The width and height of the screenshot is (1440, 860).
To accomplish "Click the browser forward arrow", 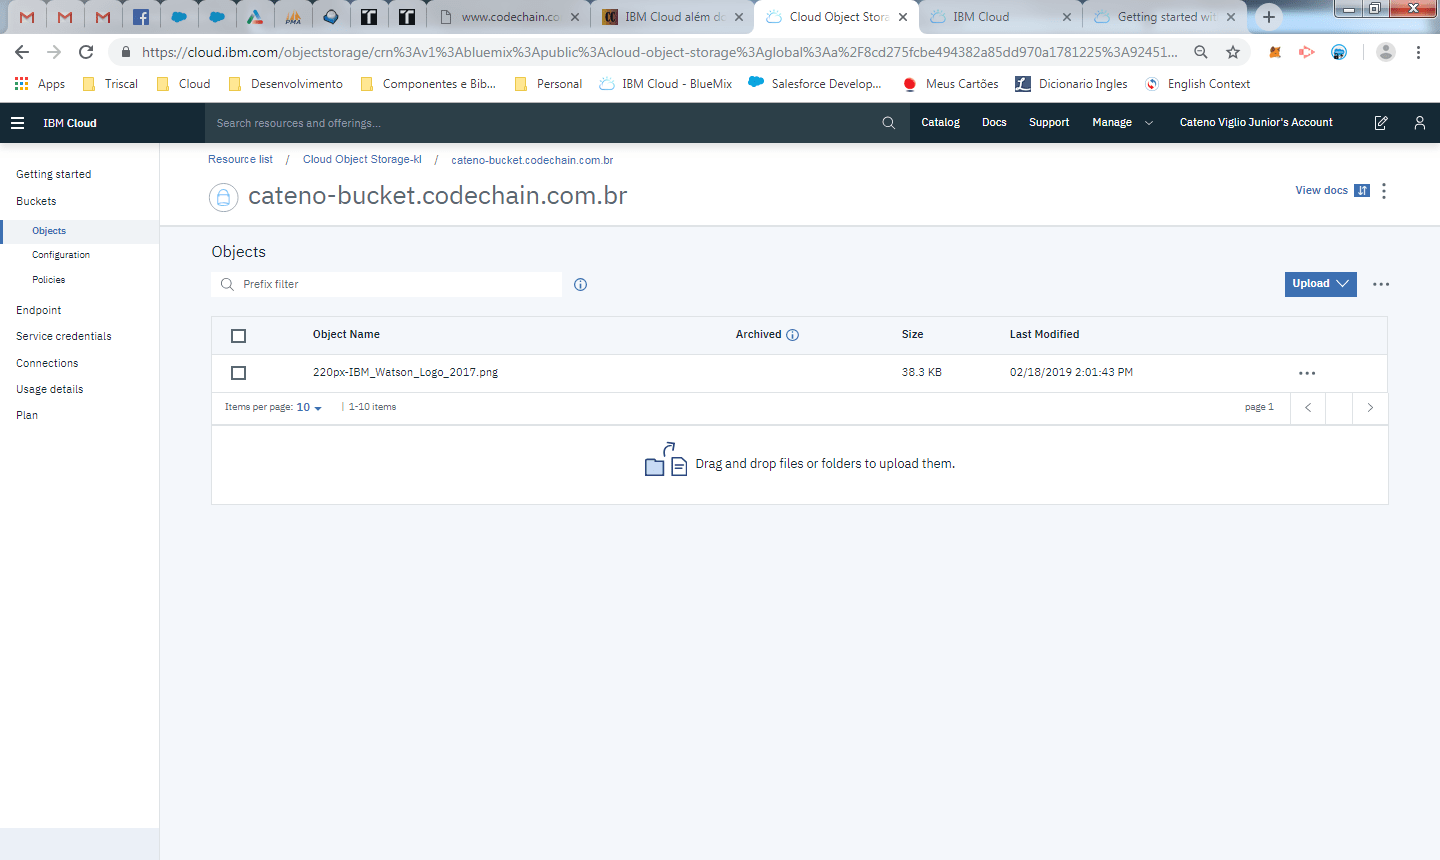I will click(54, 52).
